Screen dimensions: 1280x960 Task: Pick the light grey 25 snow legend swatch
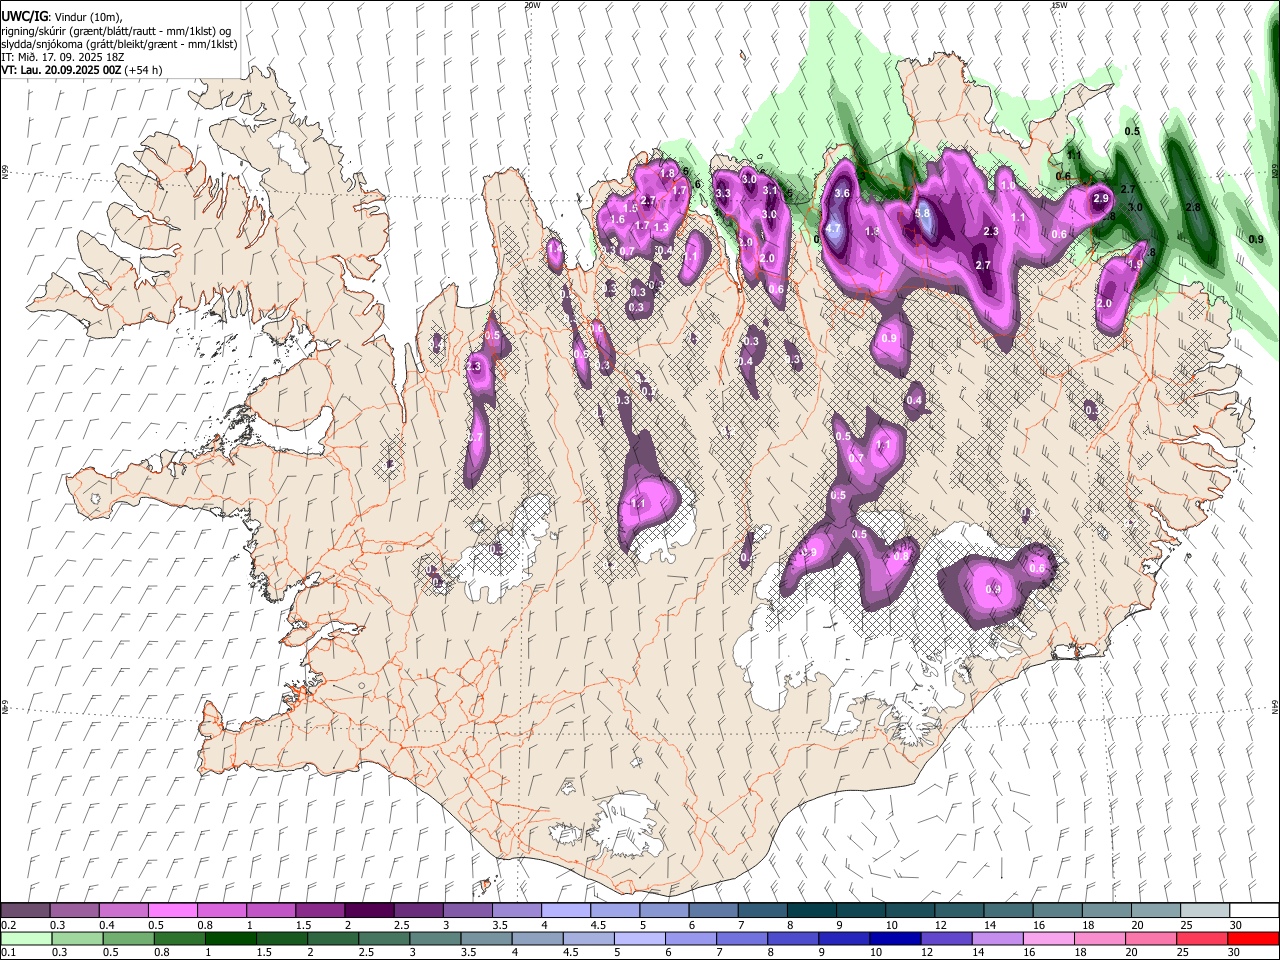click(x=1203, y=911)
